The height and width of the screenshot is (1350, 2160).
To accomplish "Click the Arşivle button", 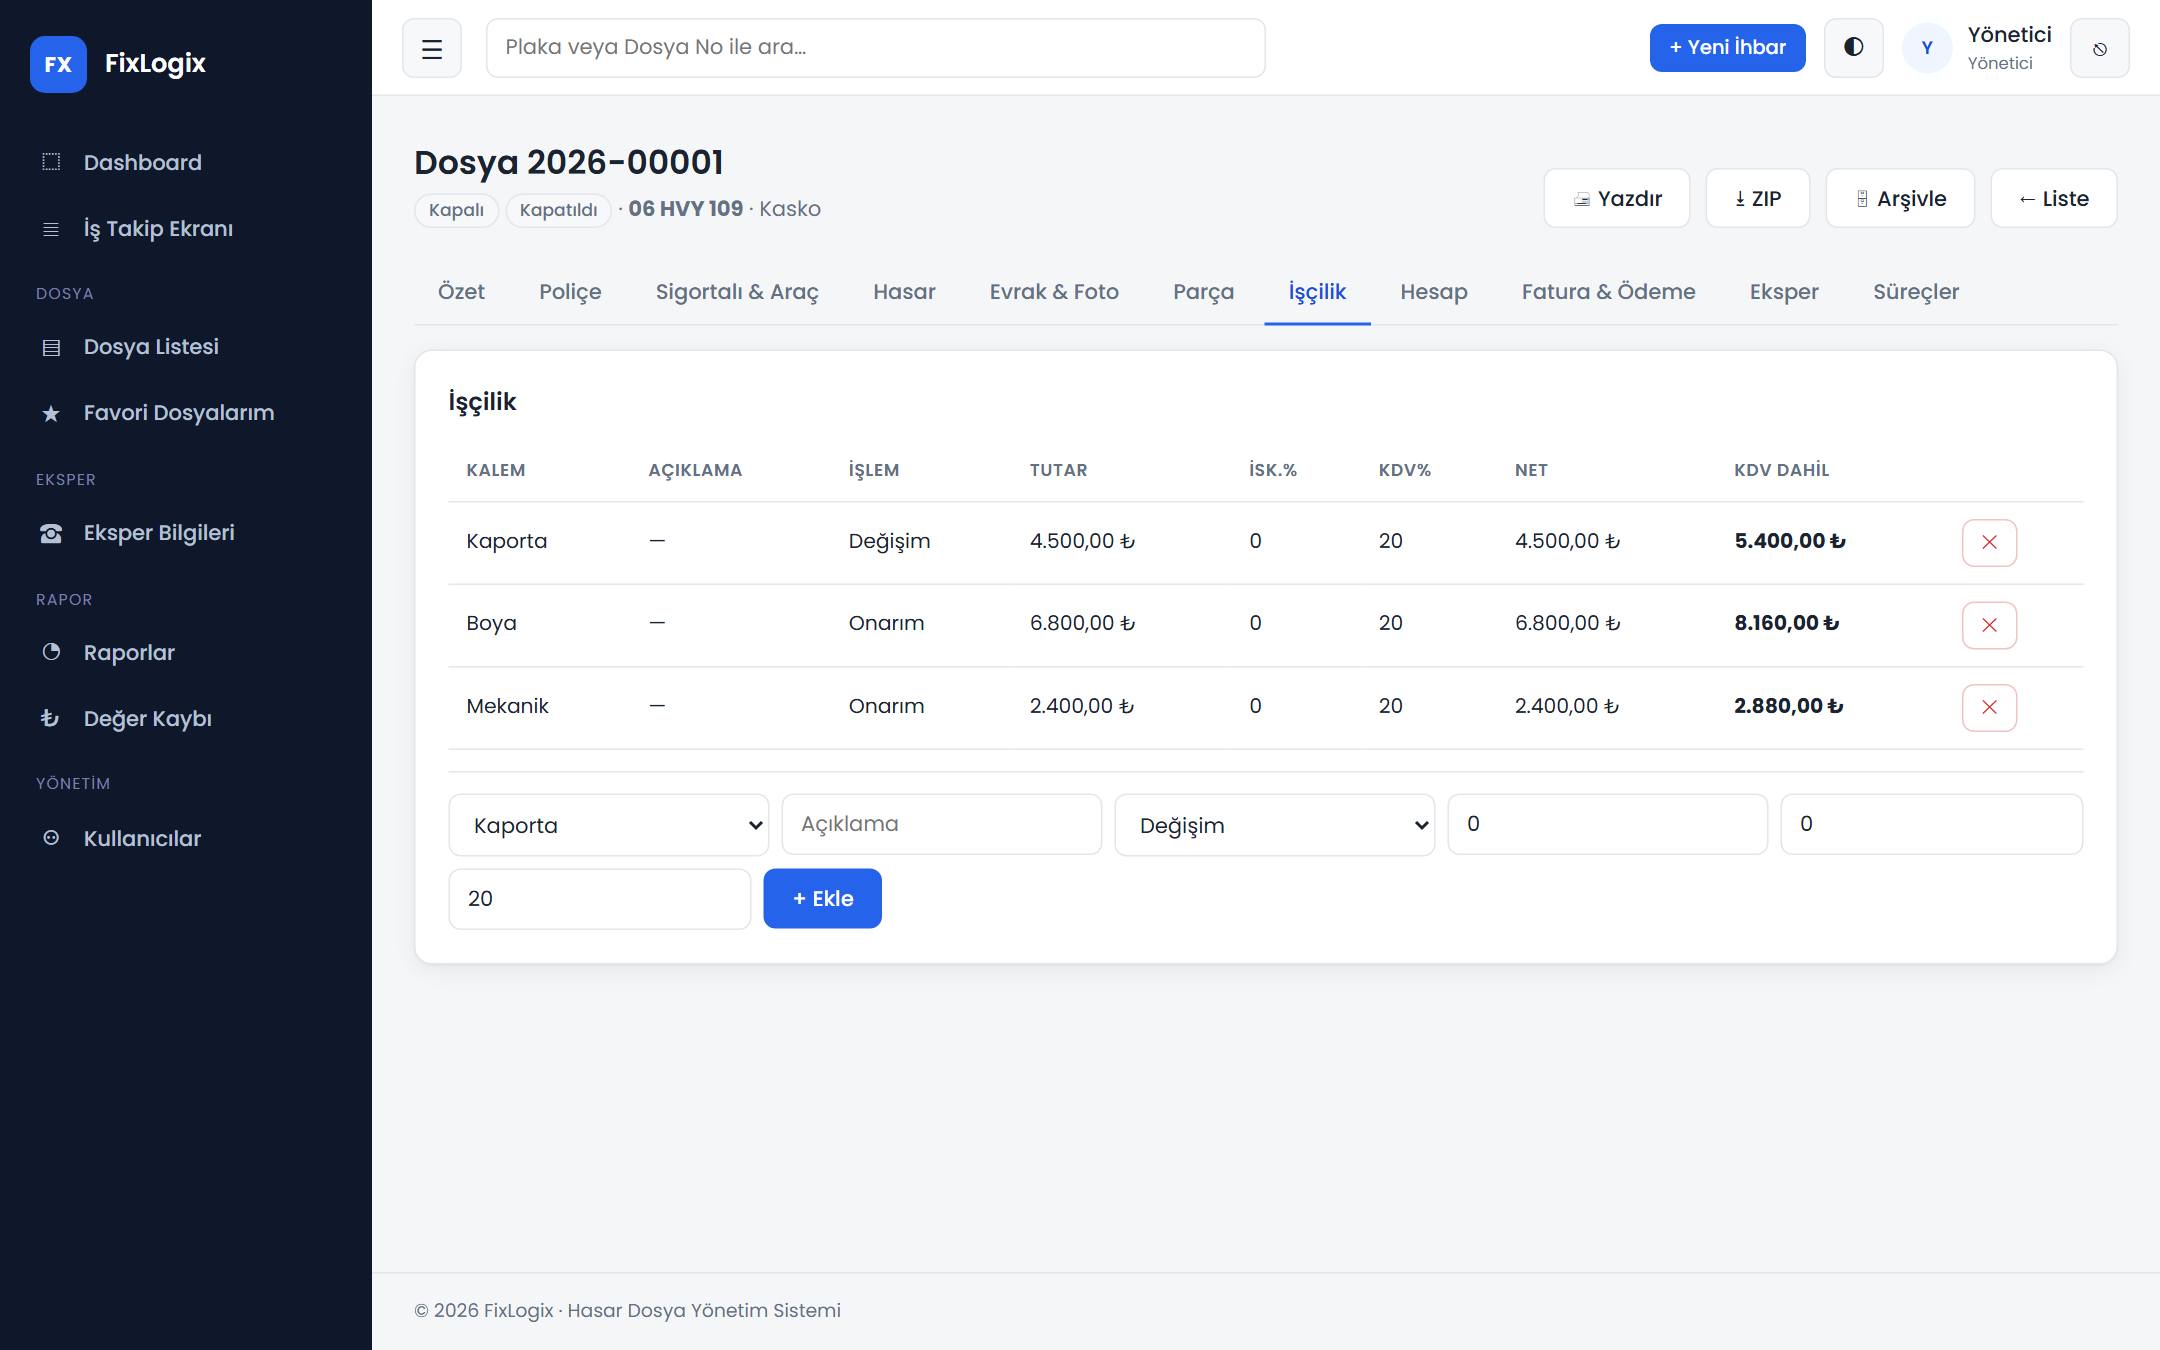I will tap(1900, 198).
